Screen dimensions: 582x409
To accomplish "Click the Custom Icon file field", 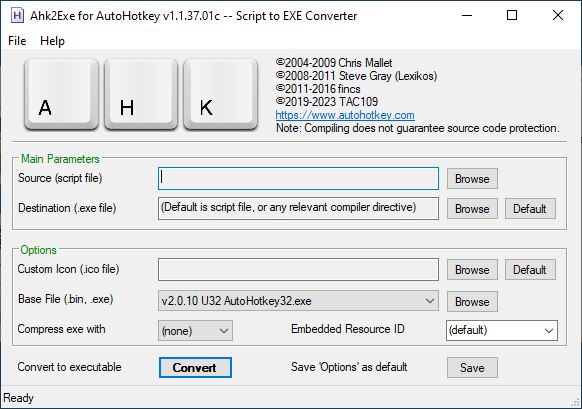I will [298, 269].
